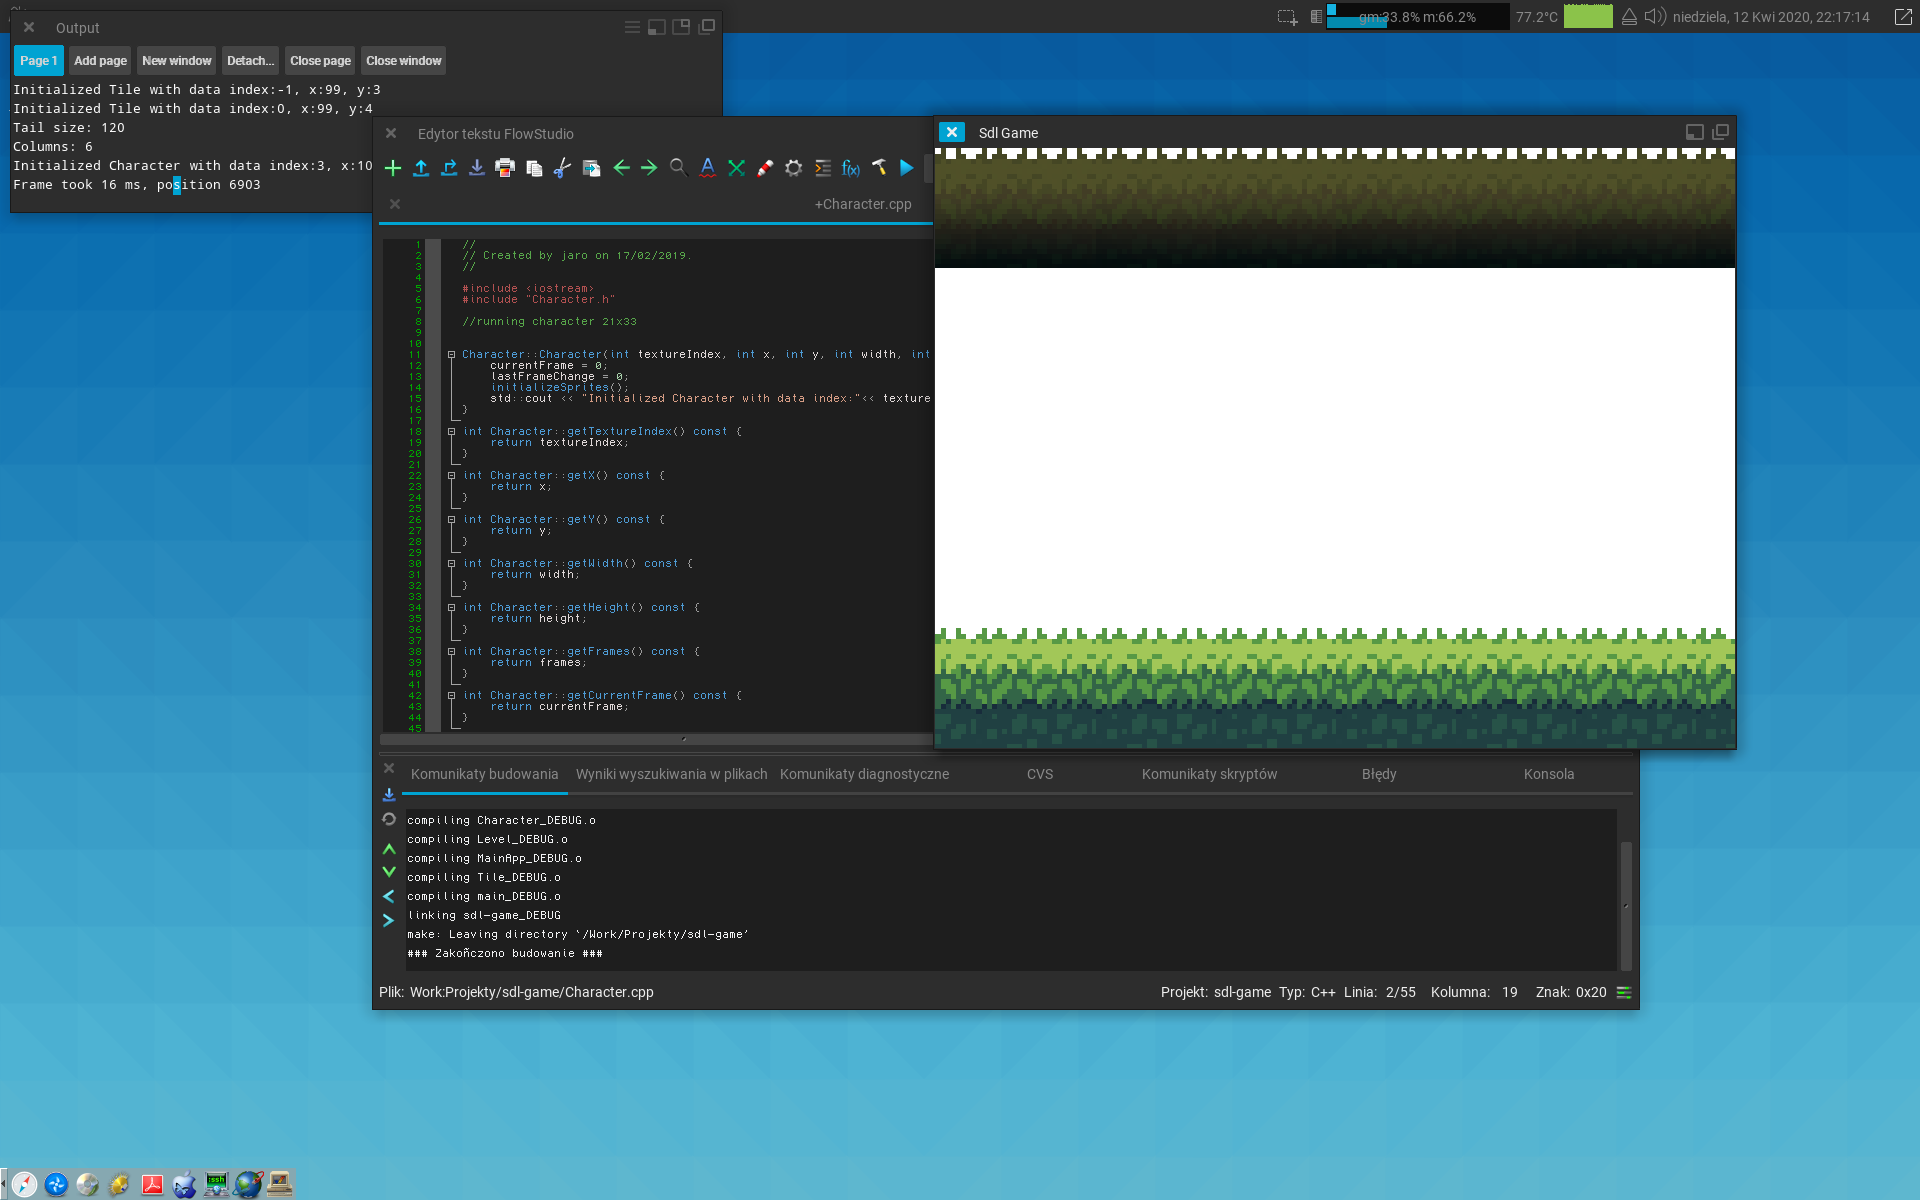Collapse the getX function fold marker
The width and height of the screenshot is (1920, 1200).
point(452,476)
